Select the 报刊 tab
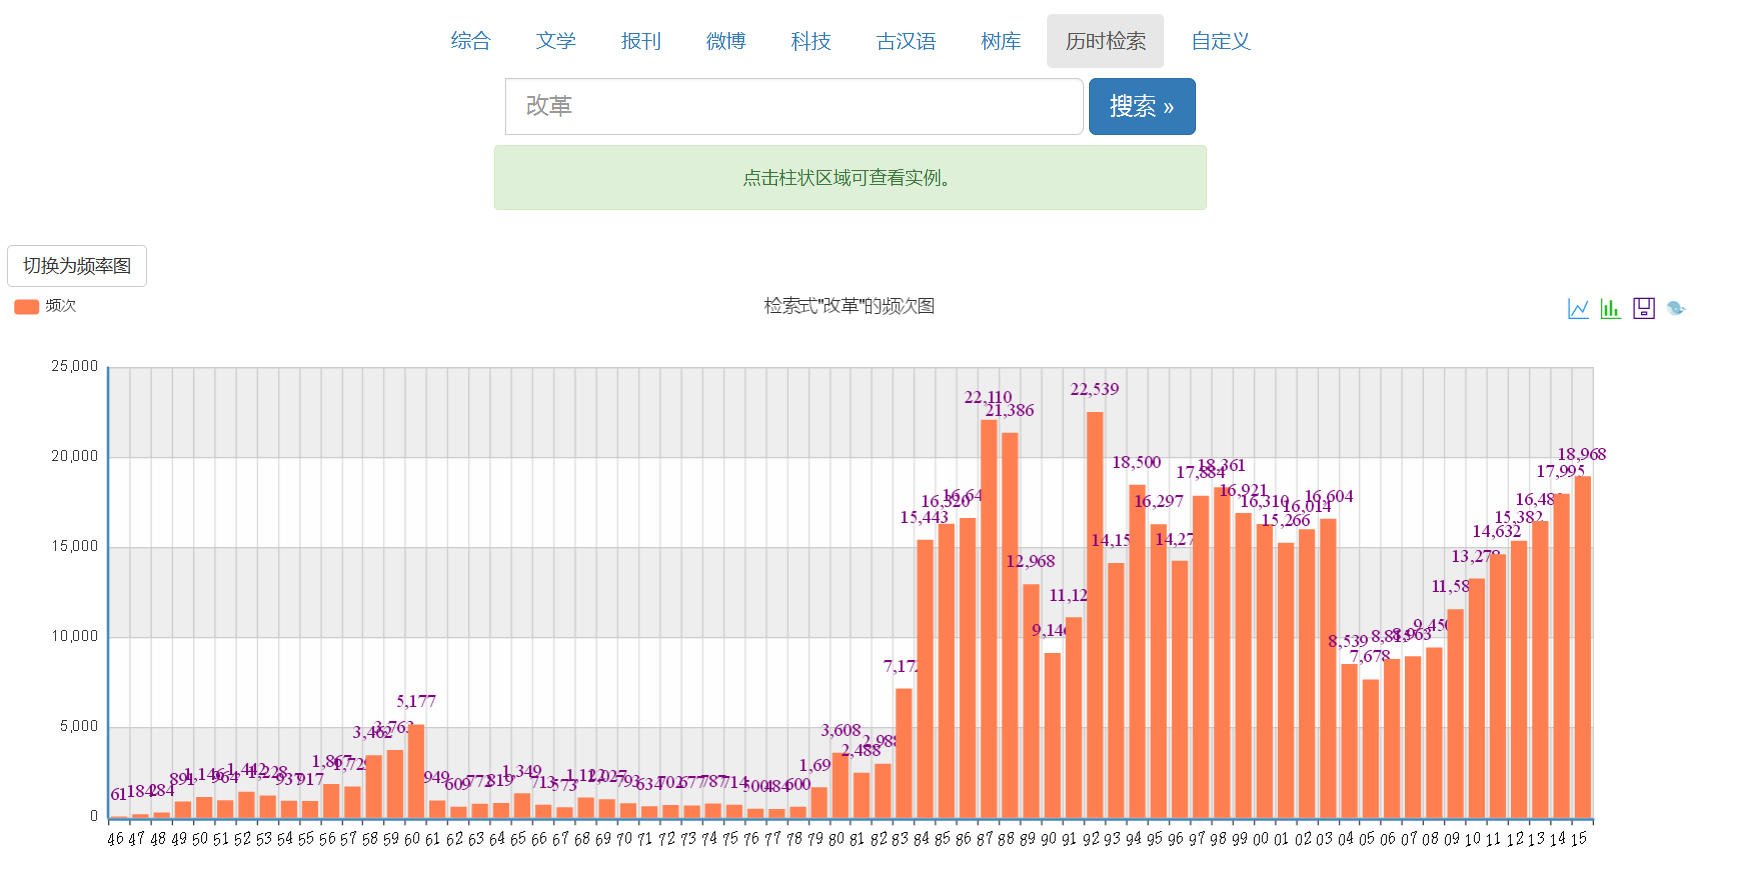Screen dimensions: 1751x877 pyautogui.click(x=640, y=41)
